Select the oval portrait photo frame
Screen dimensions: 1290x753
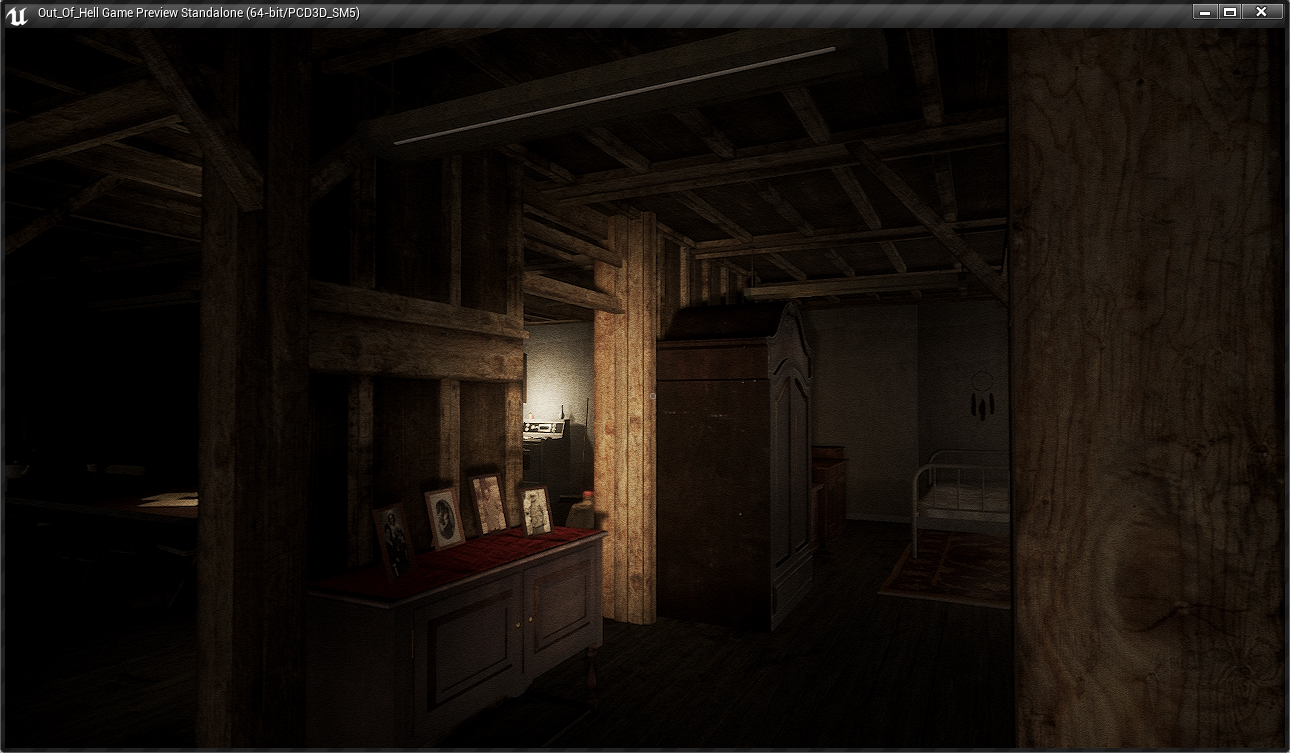(x=444, y=516)
